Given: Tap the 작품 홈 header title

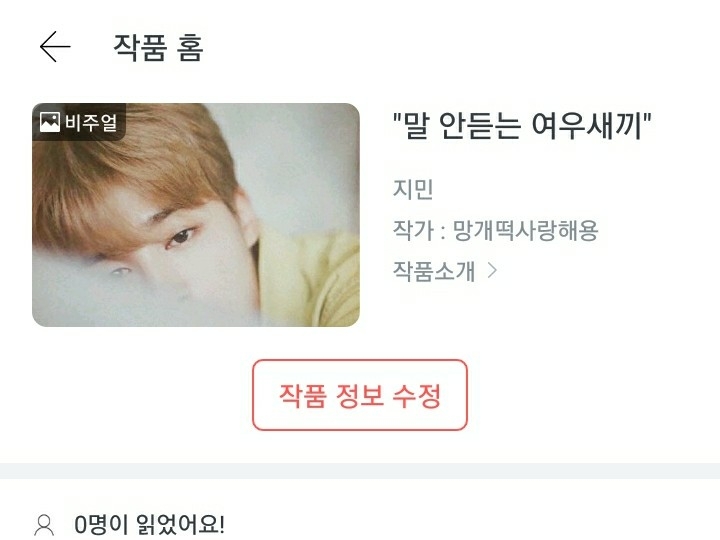Looking at the screenshot, I should [158, 47].
